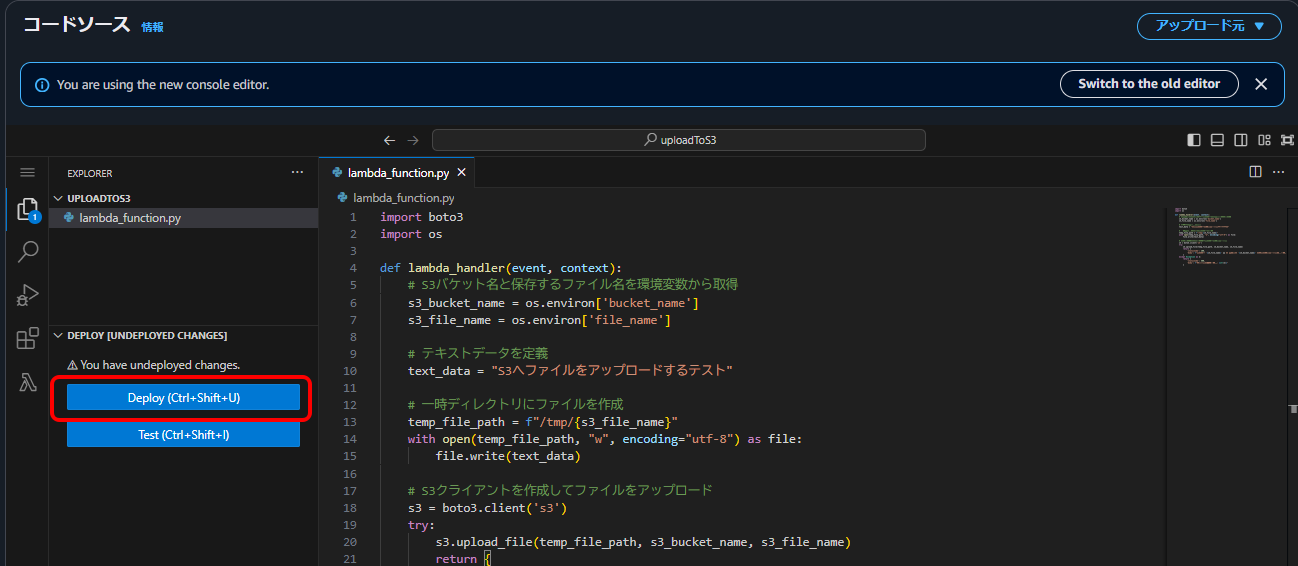Open the Run and Debug view

click(x=28, y=295)
